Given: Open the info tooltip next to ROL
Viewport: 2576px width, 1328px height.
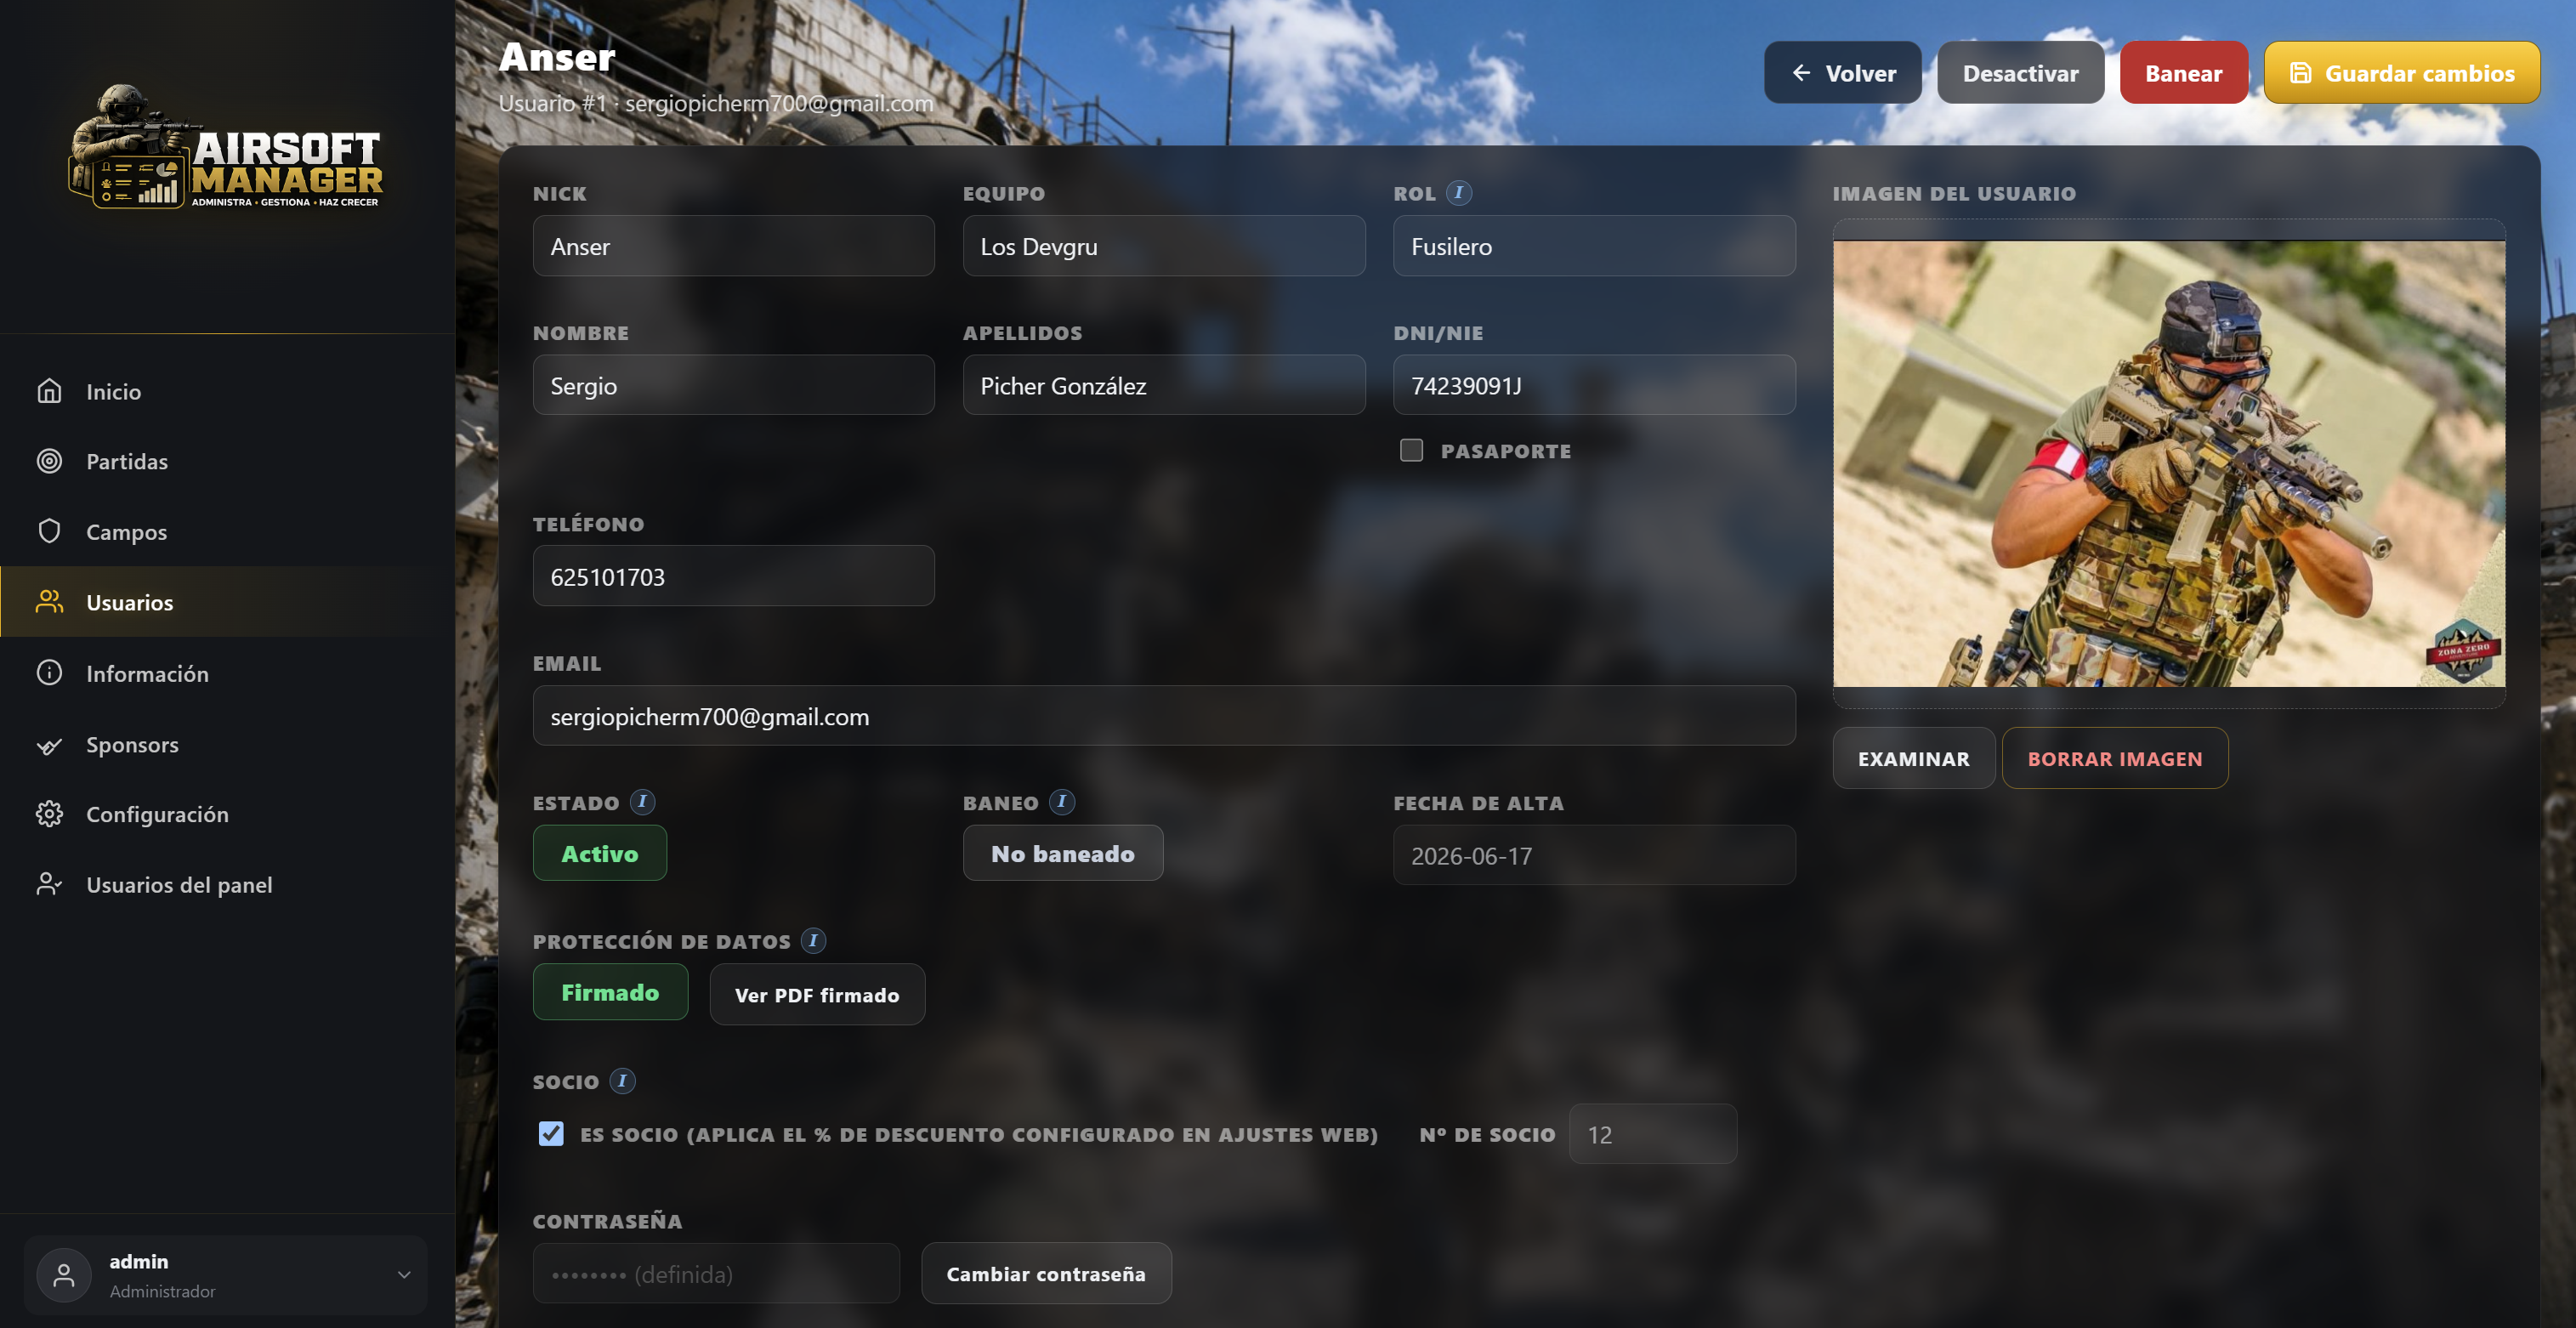Looking at the screenshot, I should click(1459, 192).
